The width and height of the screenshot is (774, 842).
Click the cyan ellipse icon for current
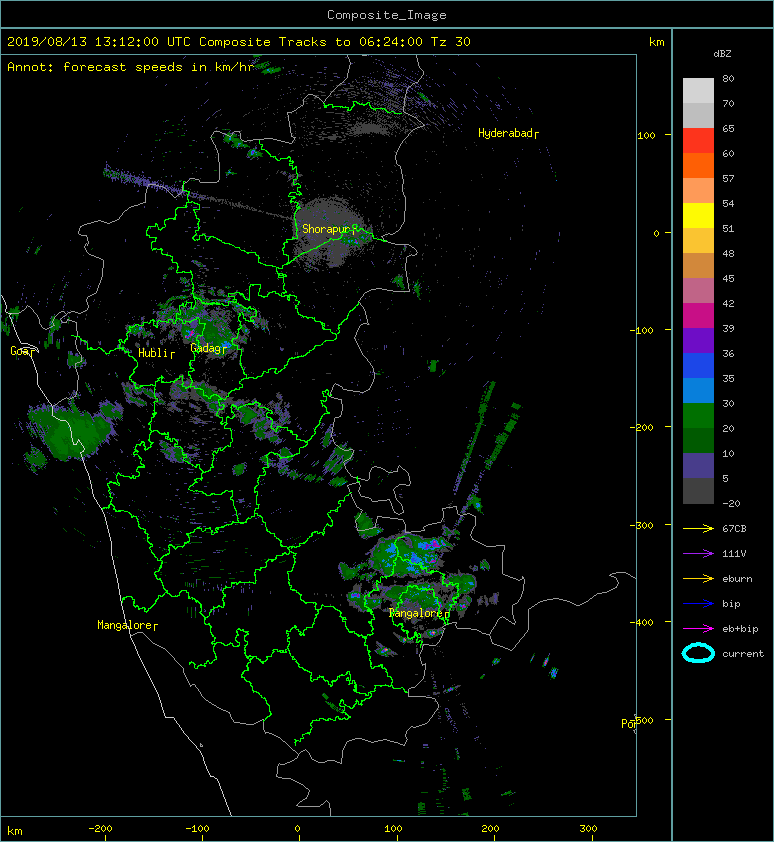pyautogui.click(x=698, y=654)
